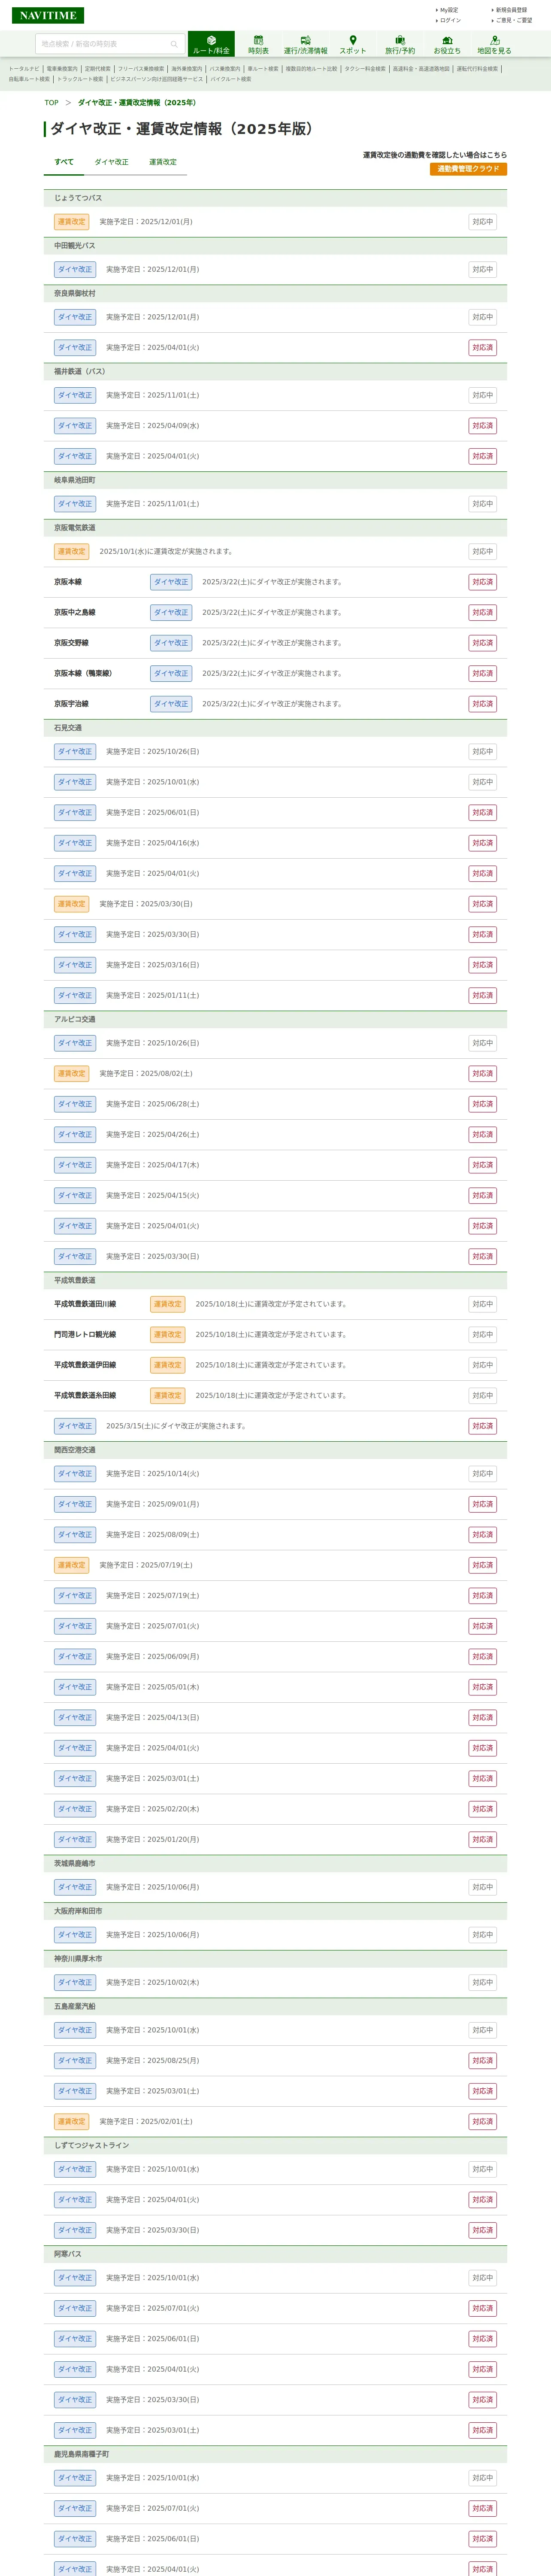
Task: Open the My設定 link
Action: point(449,10)
